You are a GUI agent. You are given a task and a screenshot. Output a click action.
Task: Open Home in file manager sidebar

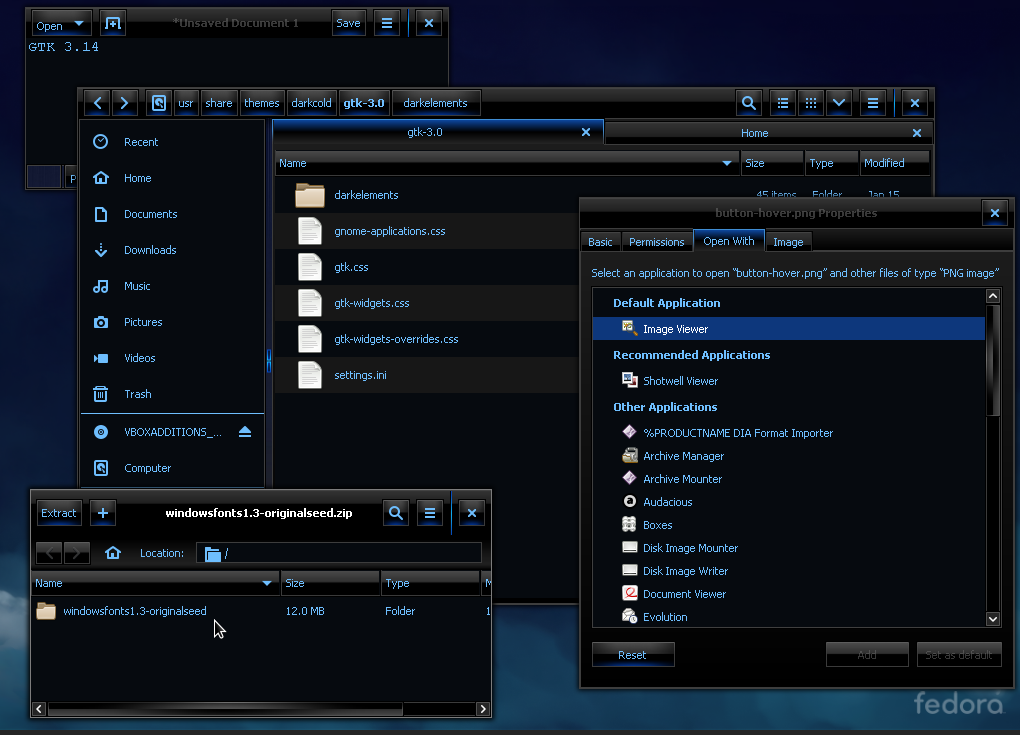172,178
